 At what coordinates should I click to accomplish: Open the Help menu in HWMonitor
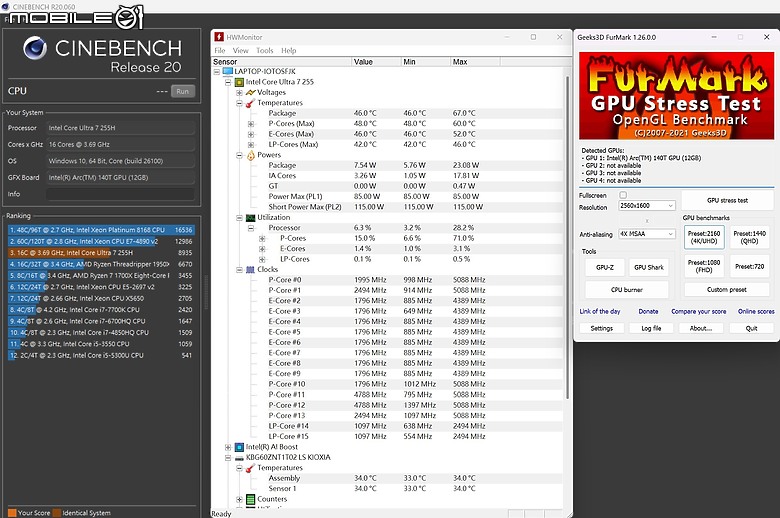click(x=289, y=50)
